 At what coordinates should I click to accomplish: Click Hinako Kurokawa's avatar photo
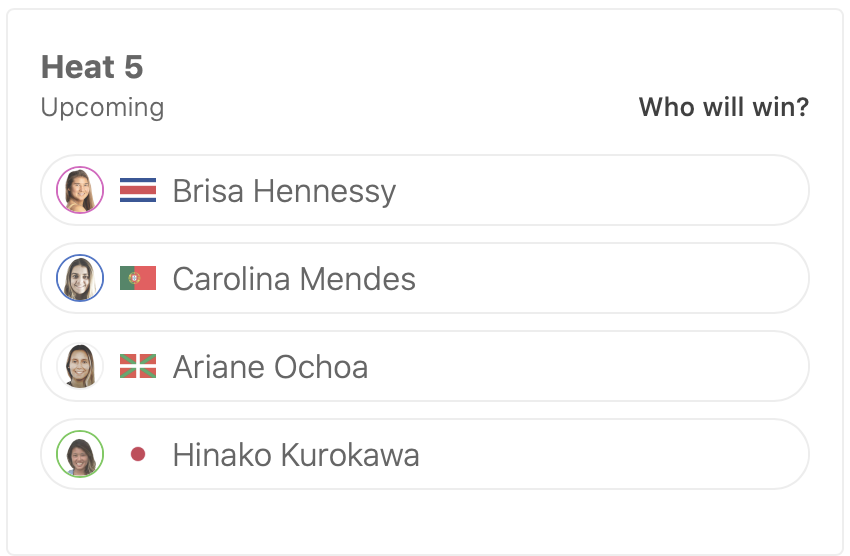pyautogui.click(x=80, y=454)
